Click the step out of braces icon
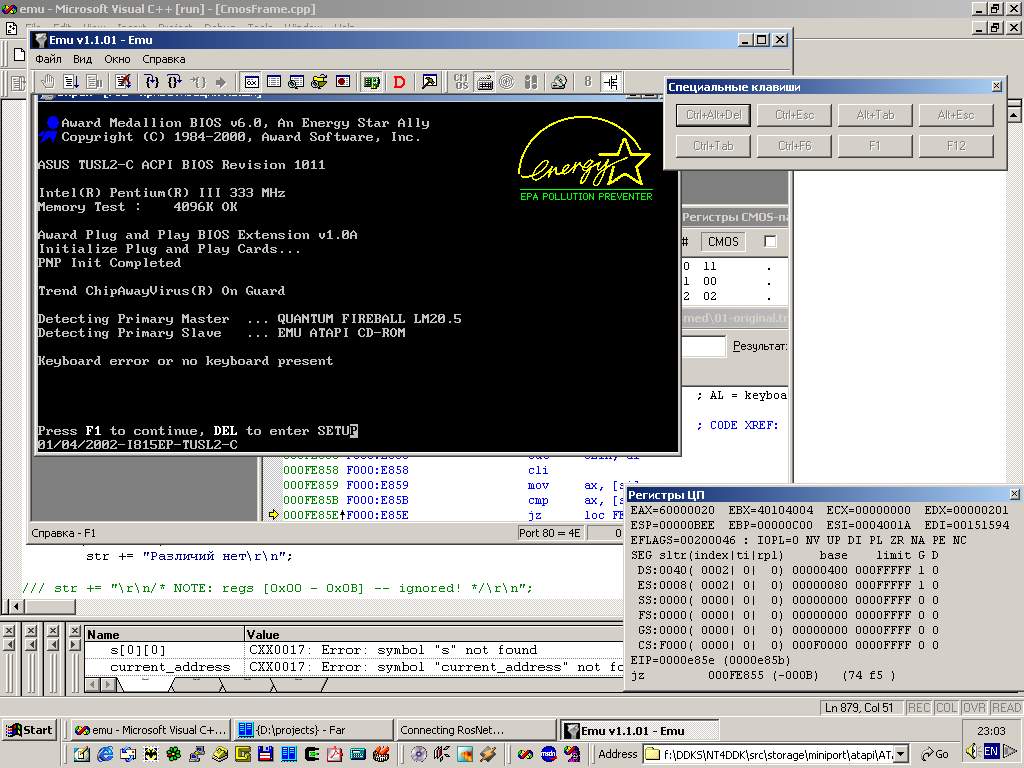 (x=174, y=82)
